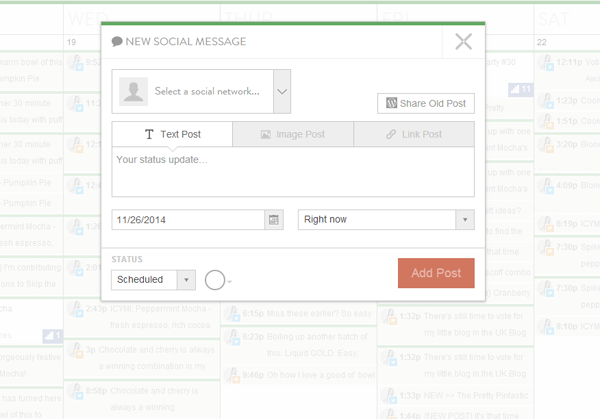The image size is (600, 419).
Task: Click the arrow on the 'Right now' selector
Action: tap(465, 220)
